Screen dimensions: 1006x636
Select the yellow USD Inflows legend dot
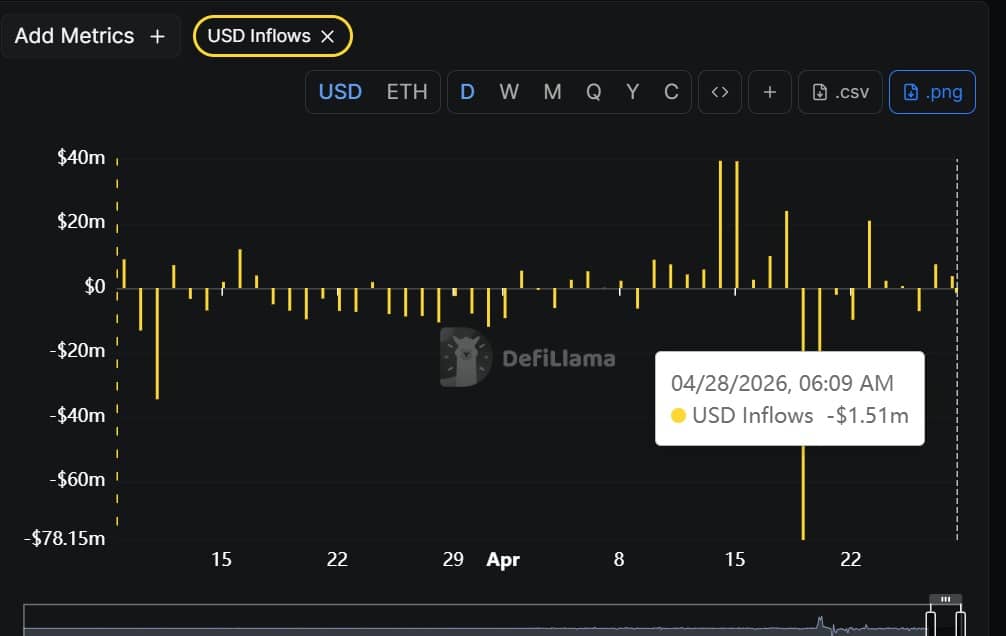coord(679,415)
